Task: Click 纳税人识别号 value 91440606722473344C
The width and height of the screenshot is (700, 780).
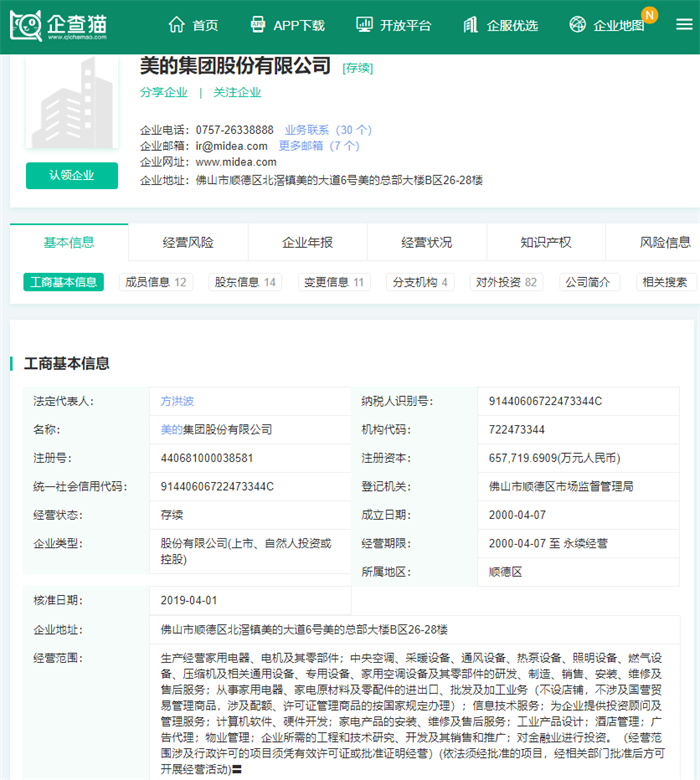Action: (545, 401)
